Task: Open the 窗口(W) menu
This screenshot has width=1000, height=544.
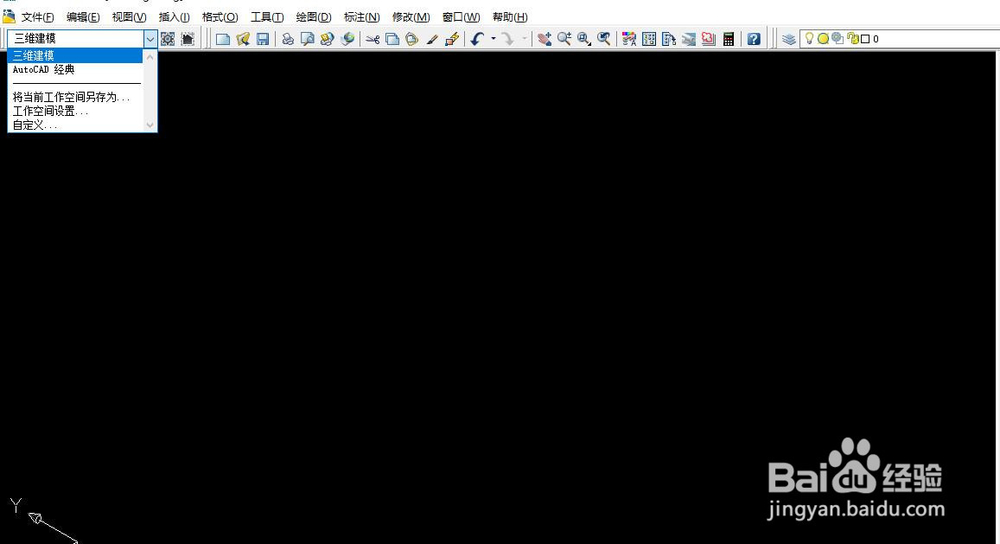Action: 461,17
